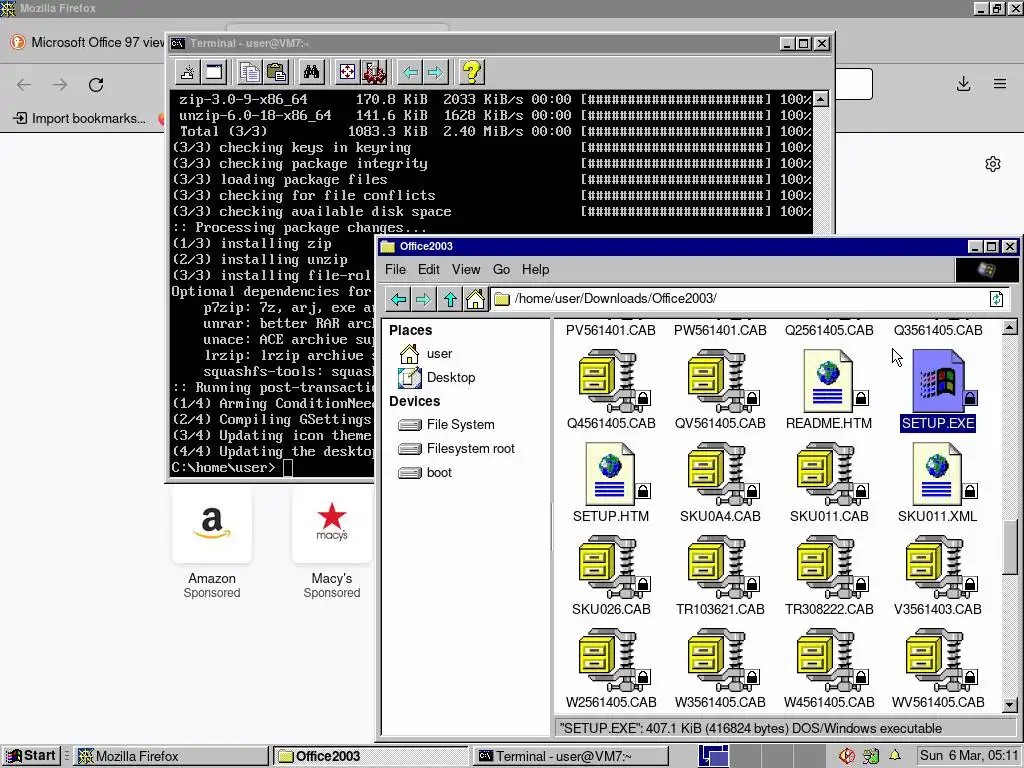1024x768 pixels.
Task: Open Firefox hamburger application menu
Action: [x=1000, y=84]
